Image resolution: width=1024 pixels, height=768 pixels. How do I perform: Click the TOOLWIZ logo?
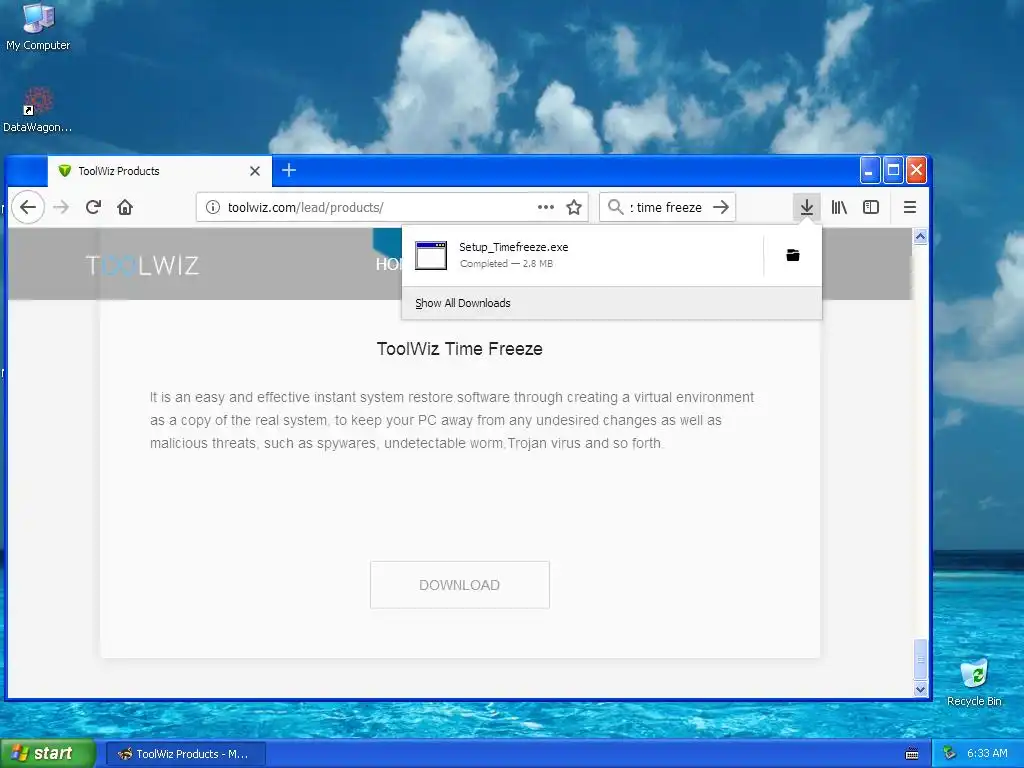coord(142,265)
